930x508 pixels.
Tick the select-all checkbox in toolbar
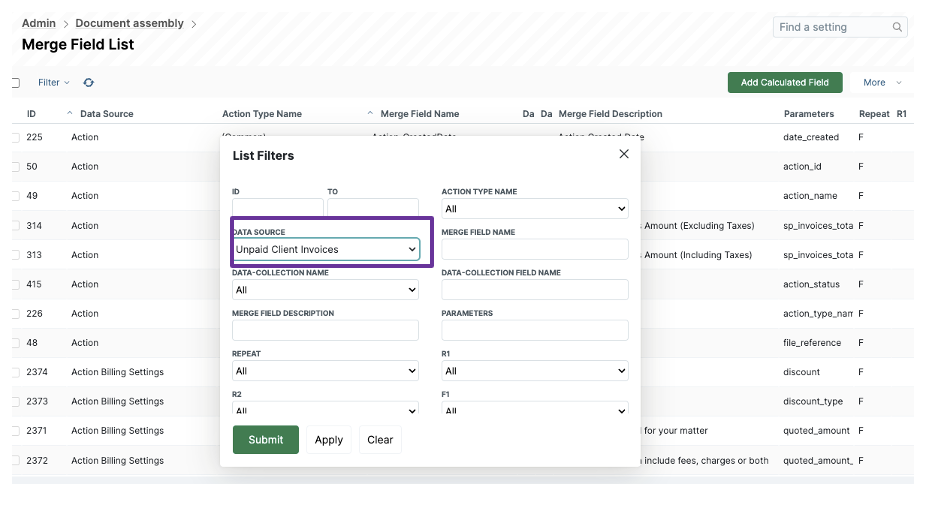coord(15,82)
